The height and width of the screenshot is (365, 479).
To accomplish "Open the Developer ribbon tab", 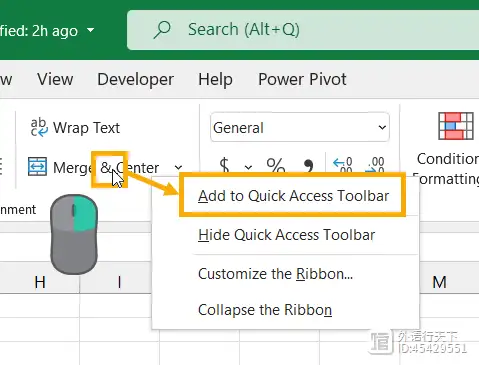I will click(135, 79).
